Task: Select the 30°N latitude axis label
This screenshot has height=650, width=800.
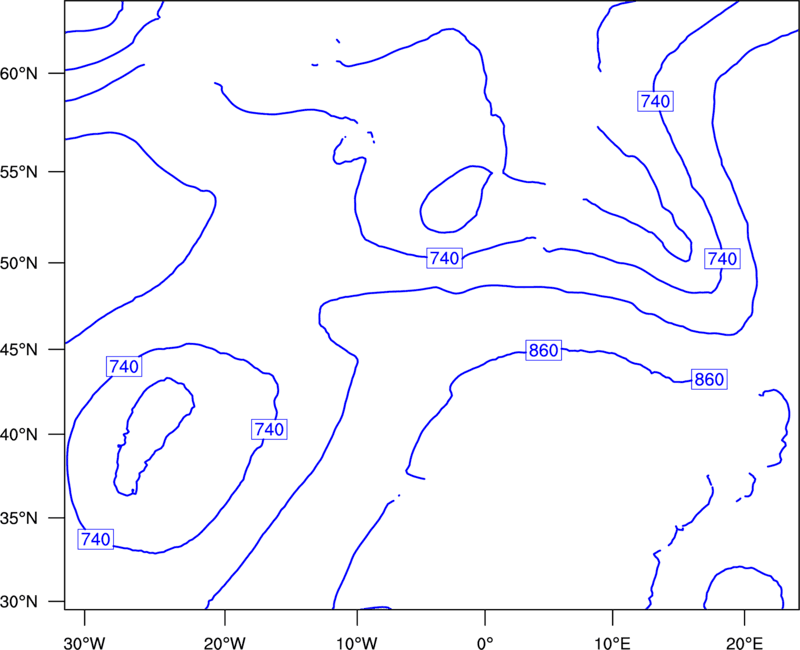Action: 19,602
